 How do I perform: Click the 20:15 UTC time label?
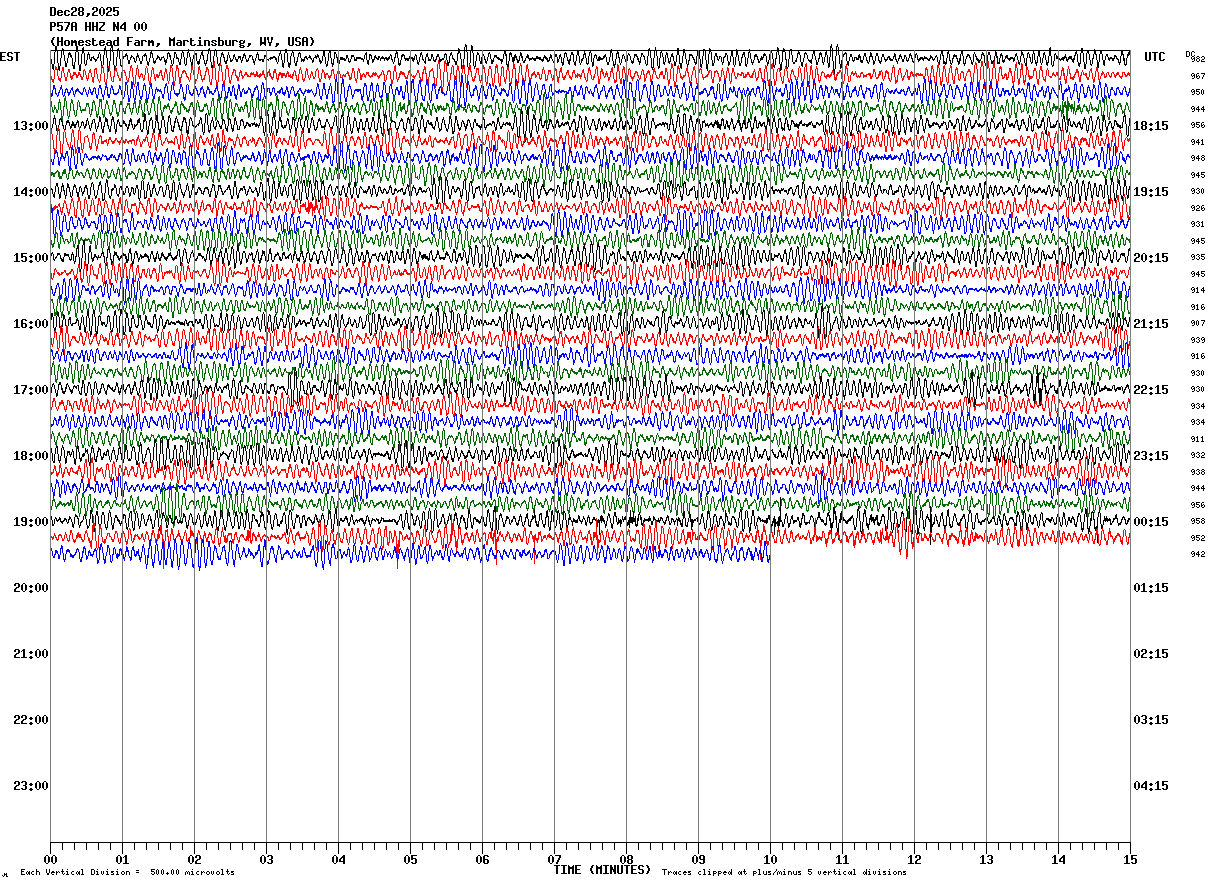1150,258
